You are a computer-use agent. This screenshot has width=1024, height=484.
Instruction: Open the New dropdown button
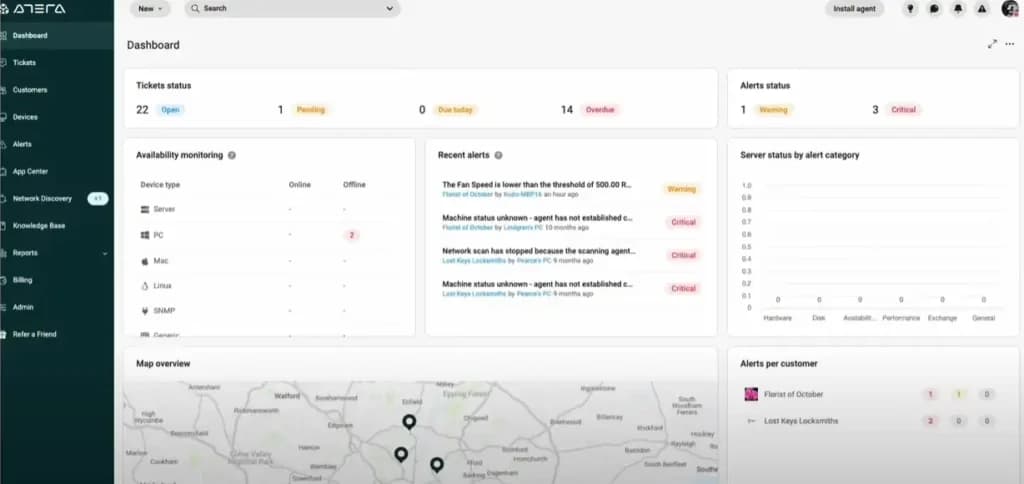tap(150, 8)
